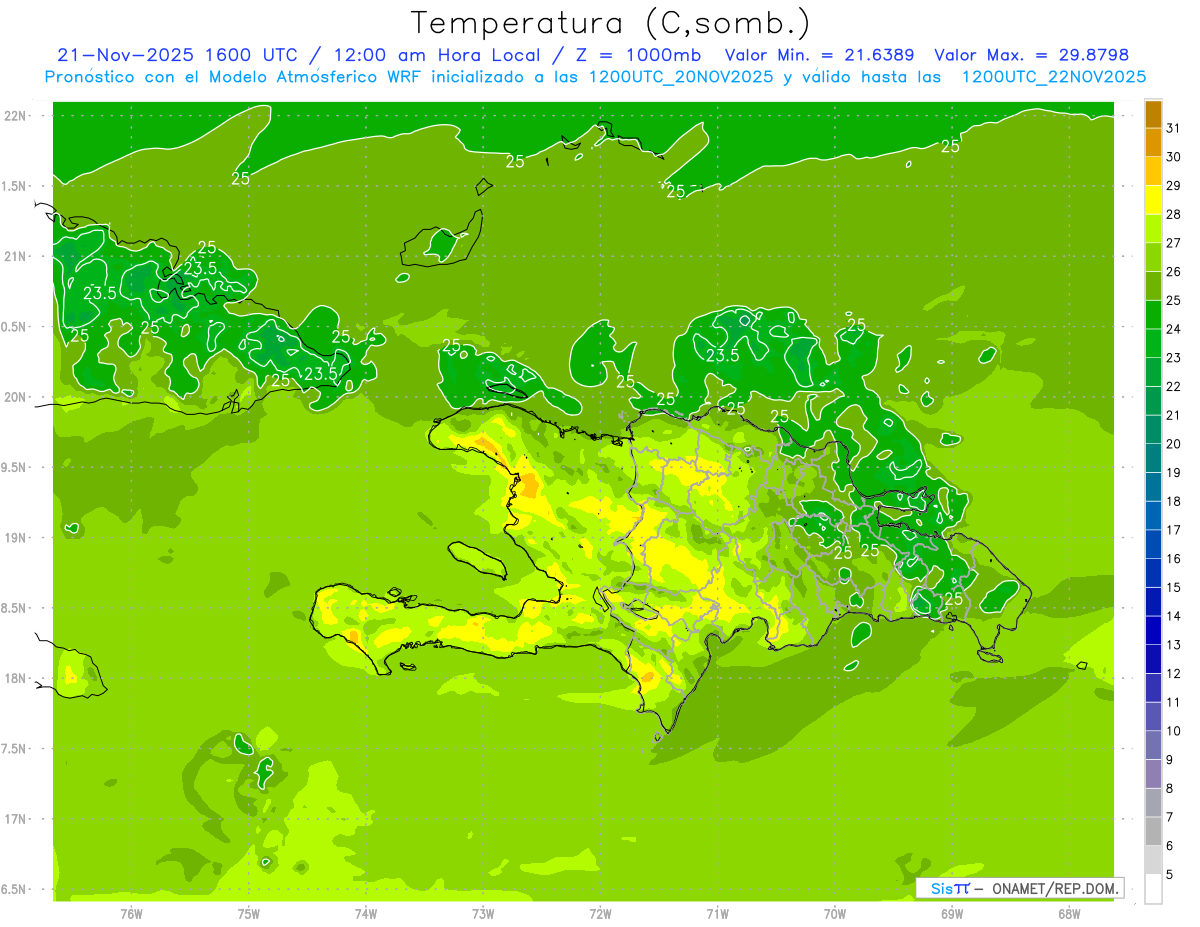Image resolution: width=1200 pixels, height=927 pixels.
Task: Click the clipped "1.5N" latitude label
Action: (x=15, y=187)
